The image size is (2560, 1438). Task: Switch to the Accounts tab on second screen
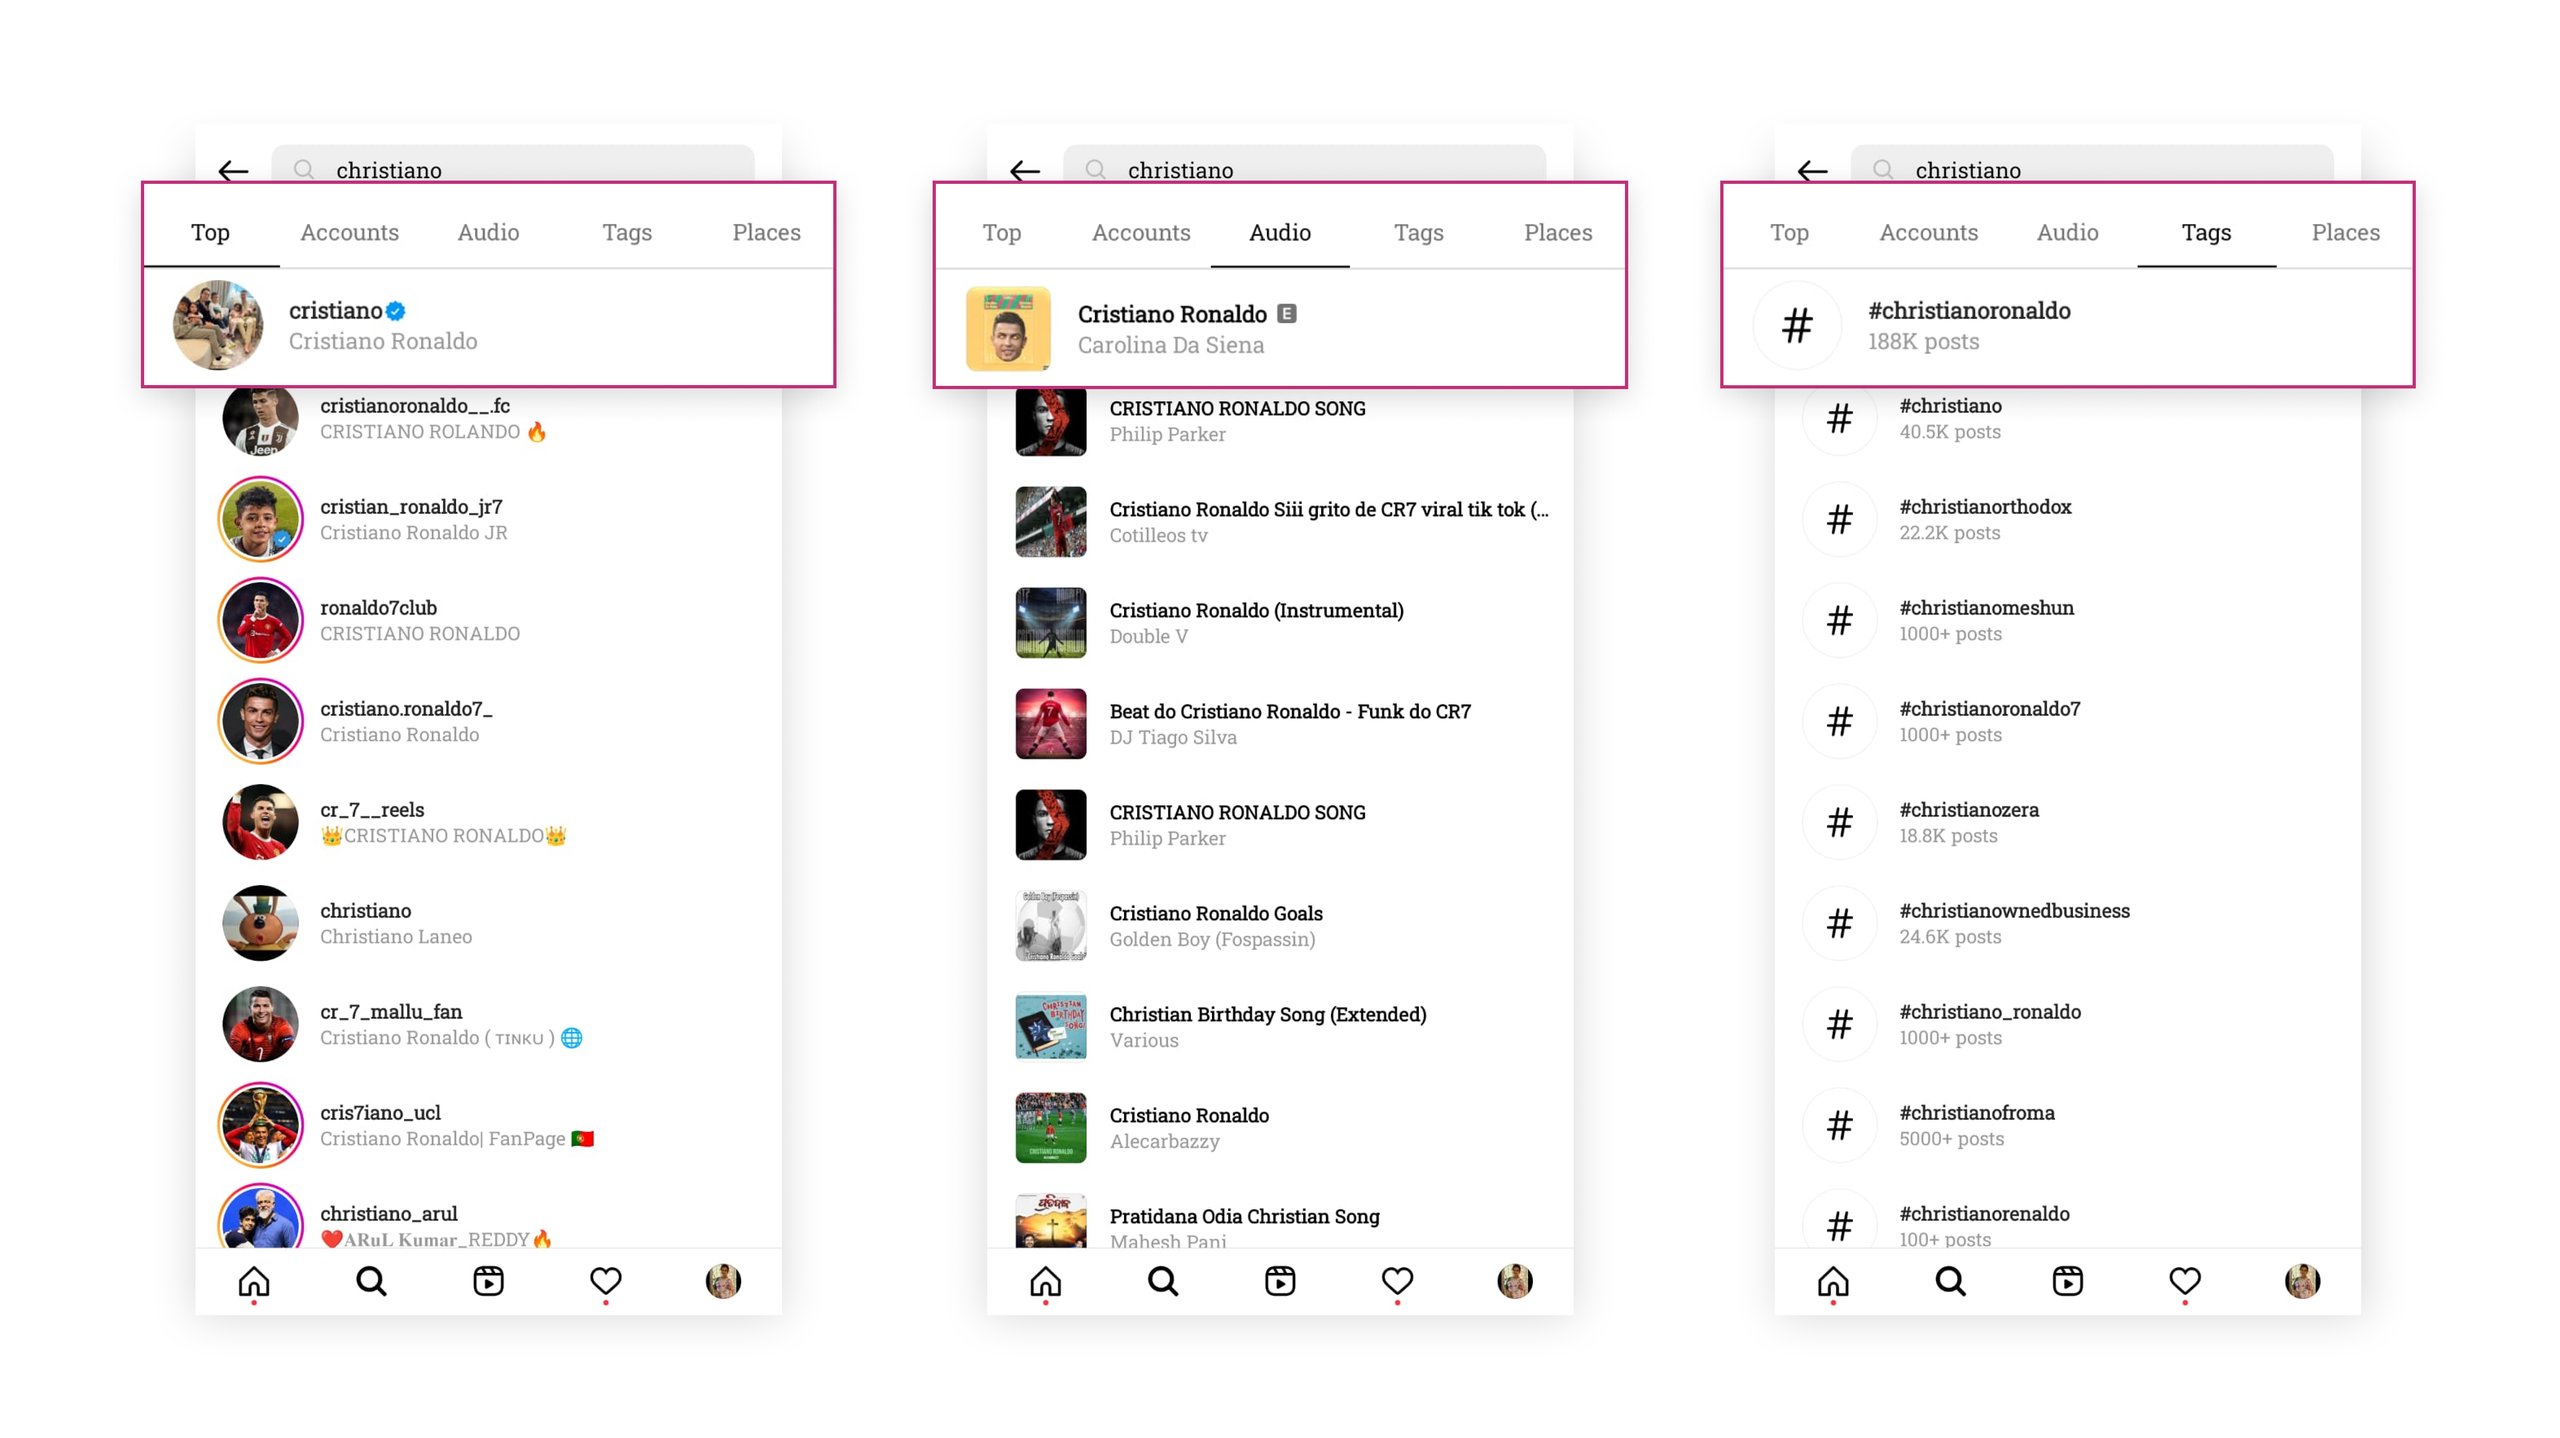pos(1139,229)
